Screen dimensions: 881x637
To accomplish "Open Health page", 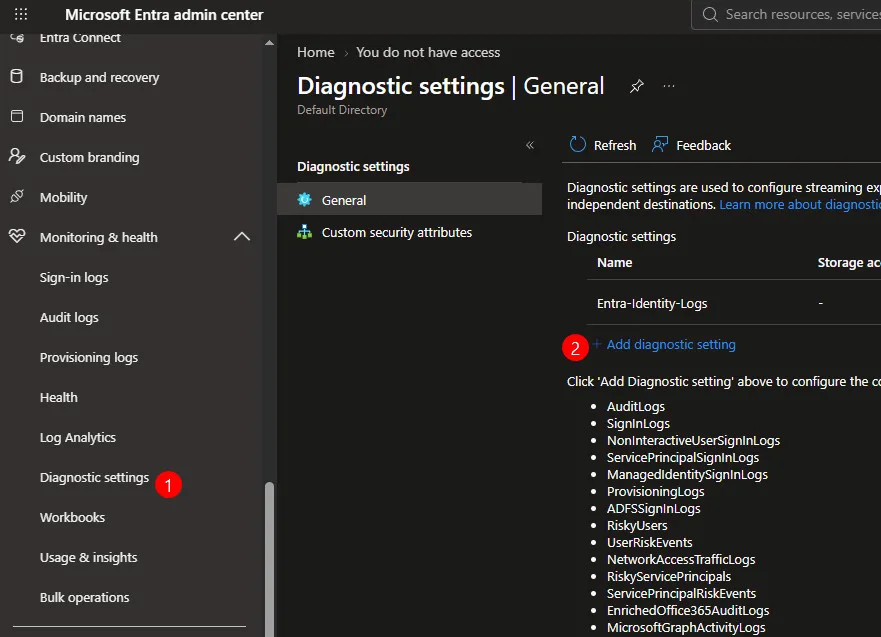I will (58, 397).
